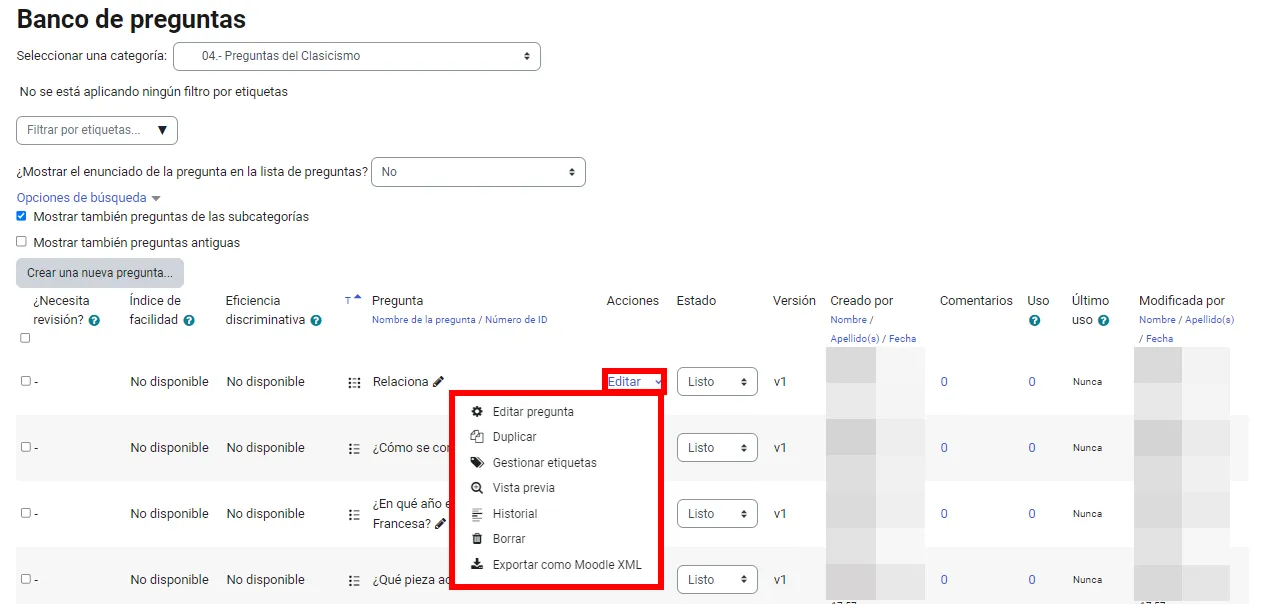This screenshot has width=1267, height=604.
Task: Tick the checkbox for the Relaciona question row
Action: (26, 381)
